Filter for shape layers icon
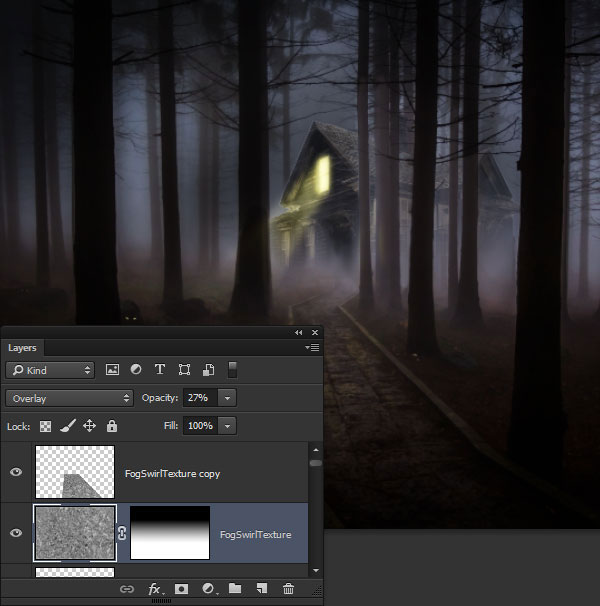Image resolution: width=600 pixels, height=606 pixels. [x=184, y=370]
